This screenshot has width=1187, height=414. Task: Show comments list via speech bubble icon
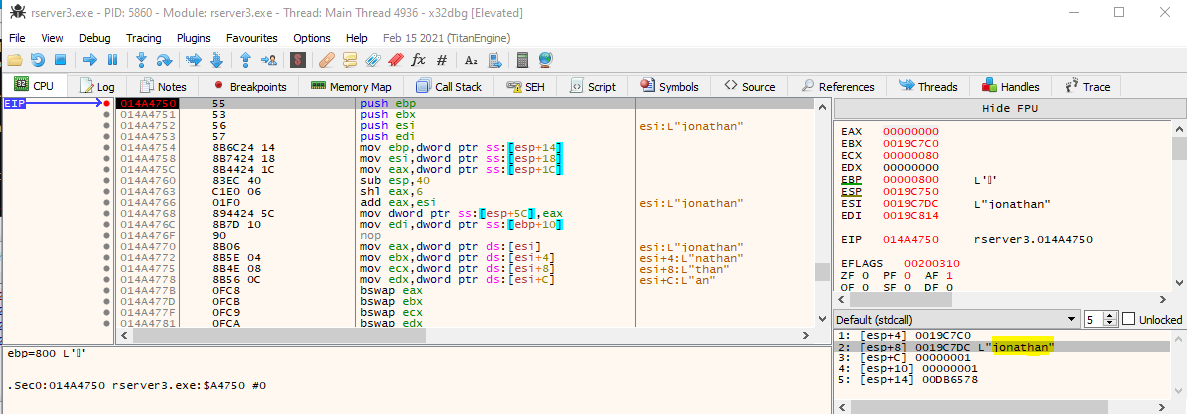(350, 60)
